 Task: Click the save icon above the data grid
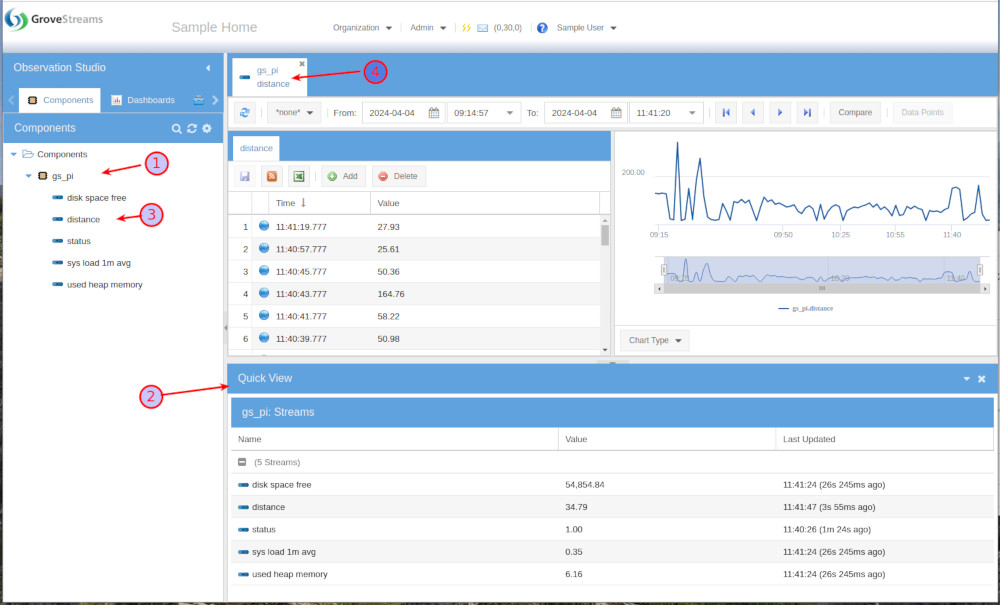pyautogui.click(x=244, y=176)
